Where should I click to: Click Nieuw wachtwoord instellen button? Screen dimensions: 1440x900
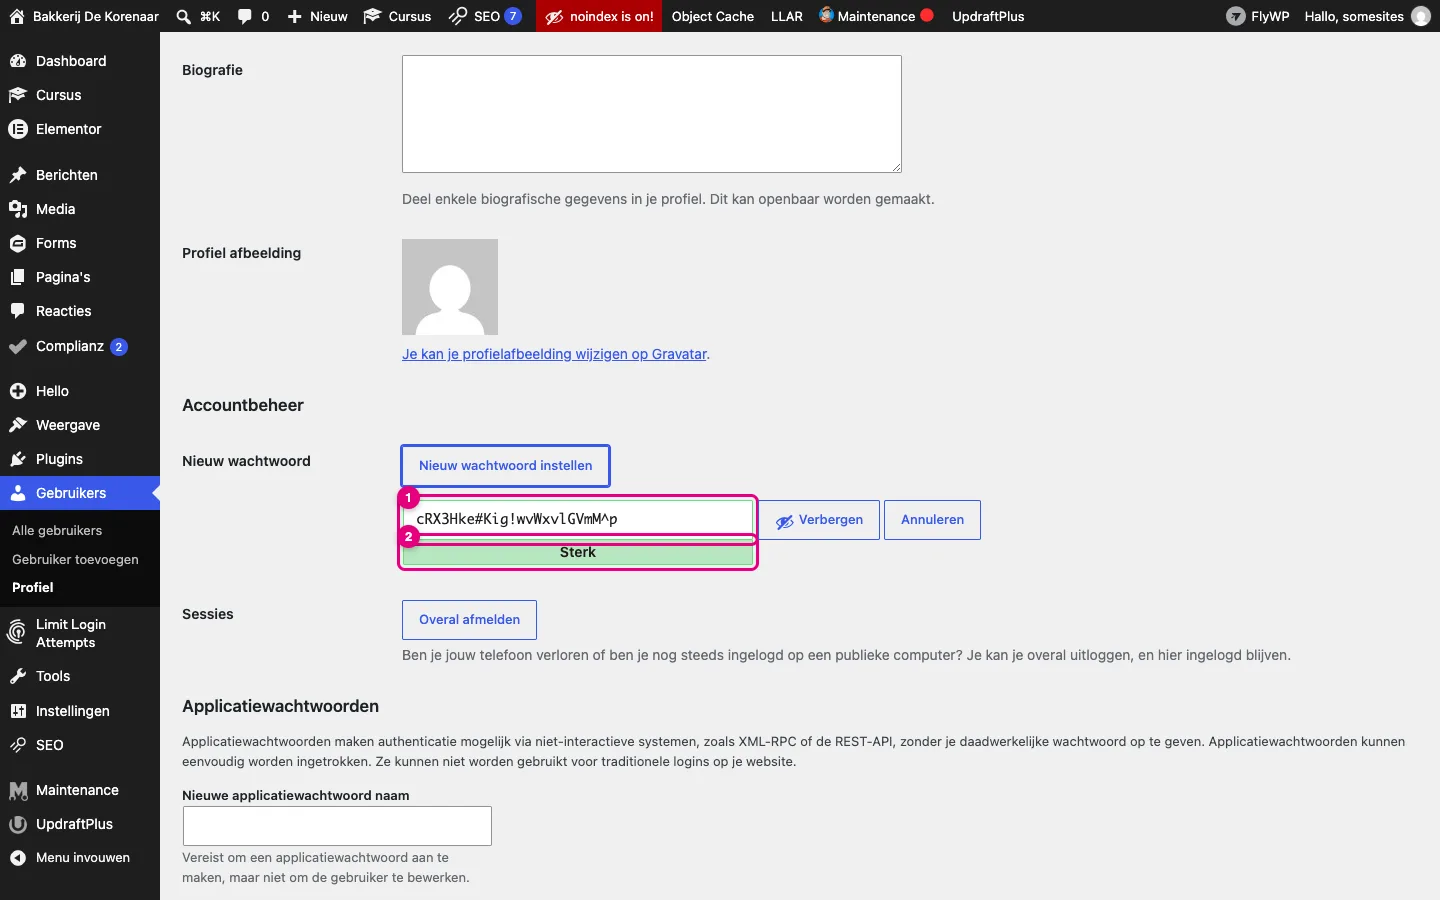tap(506, 466)
